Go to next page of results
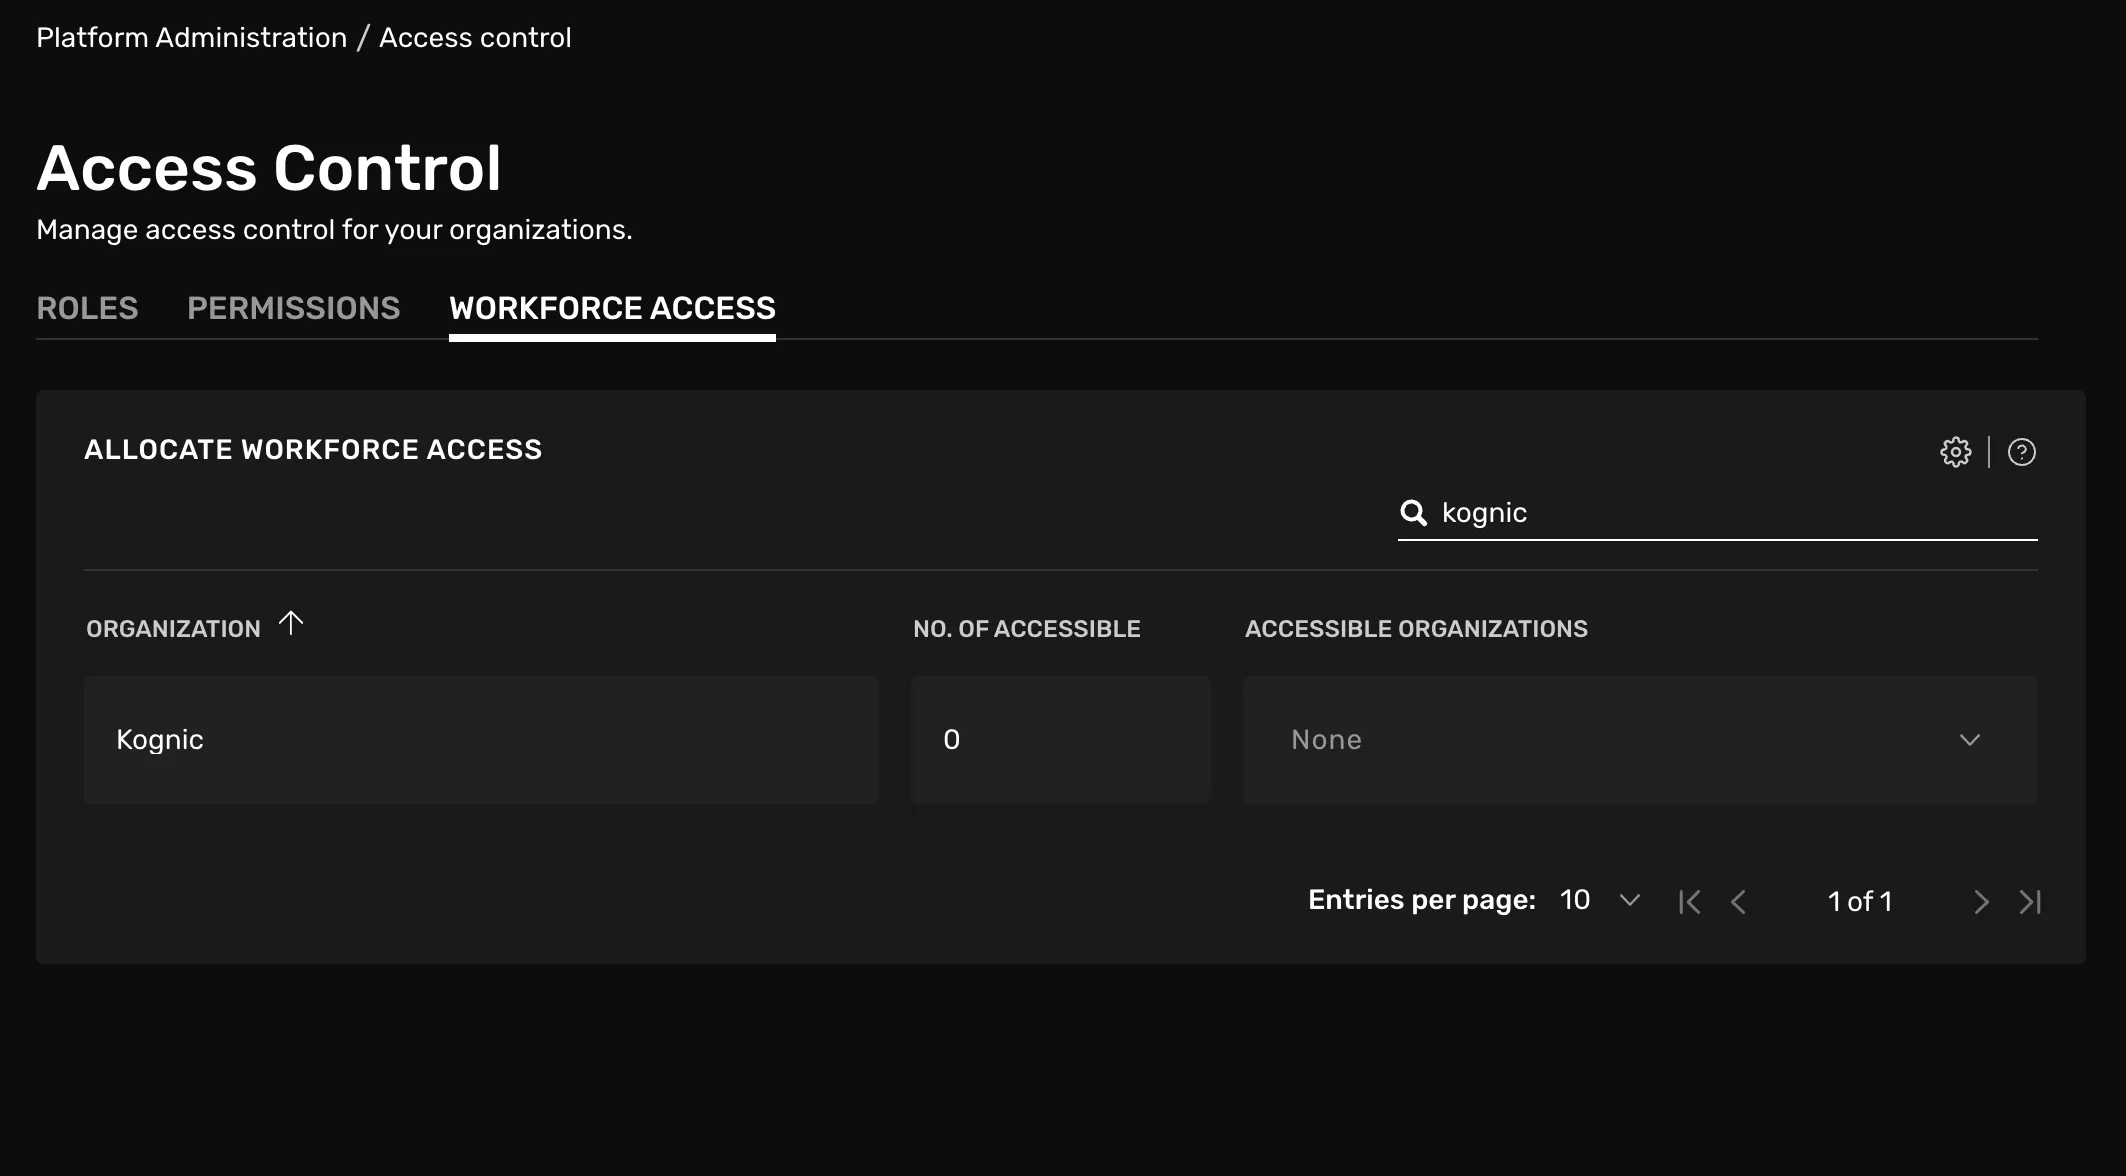2126x1176 pixels. tap(1981, 902)
